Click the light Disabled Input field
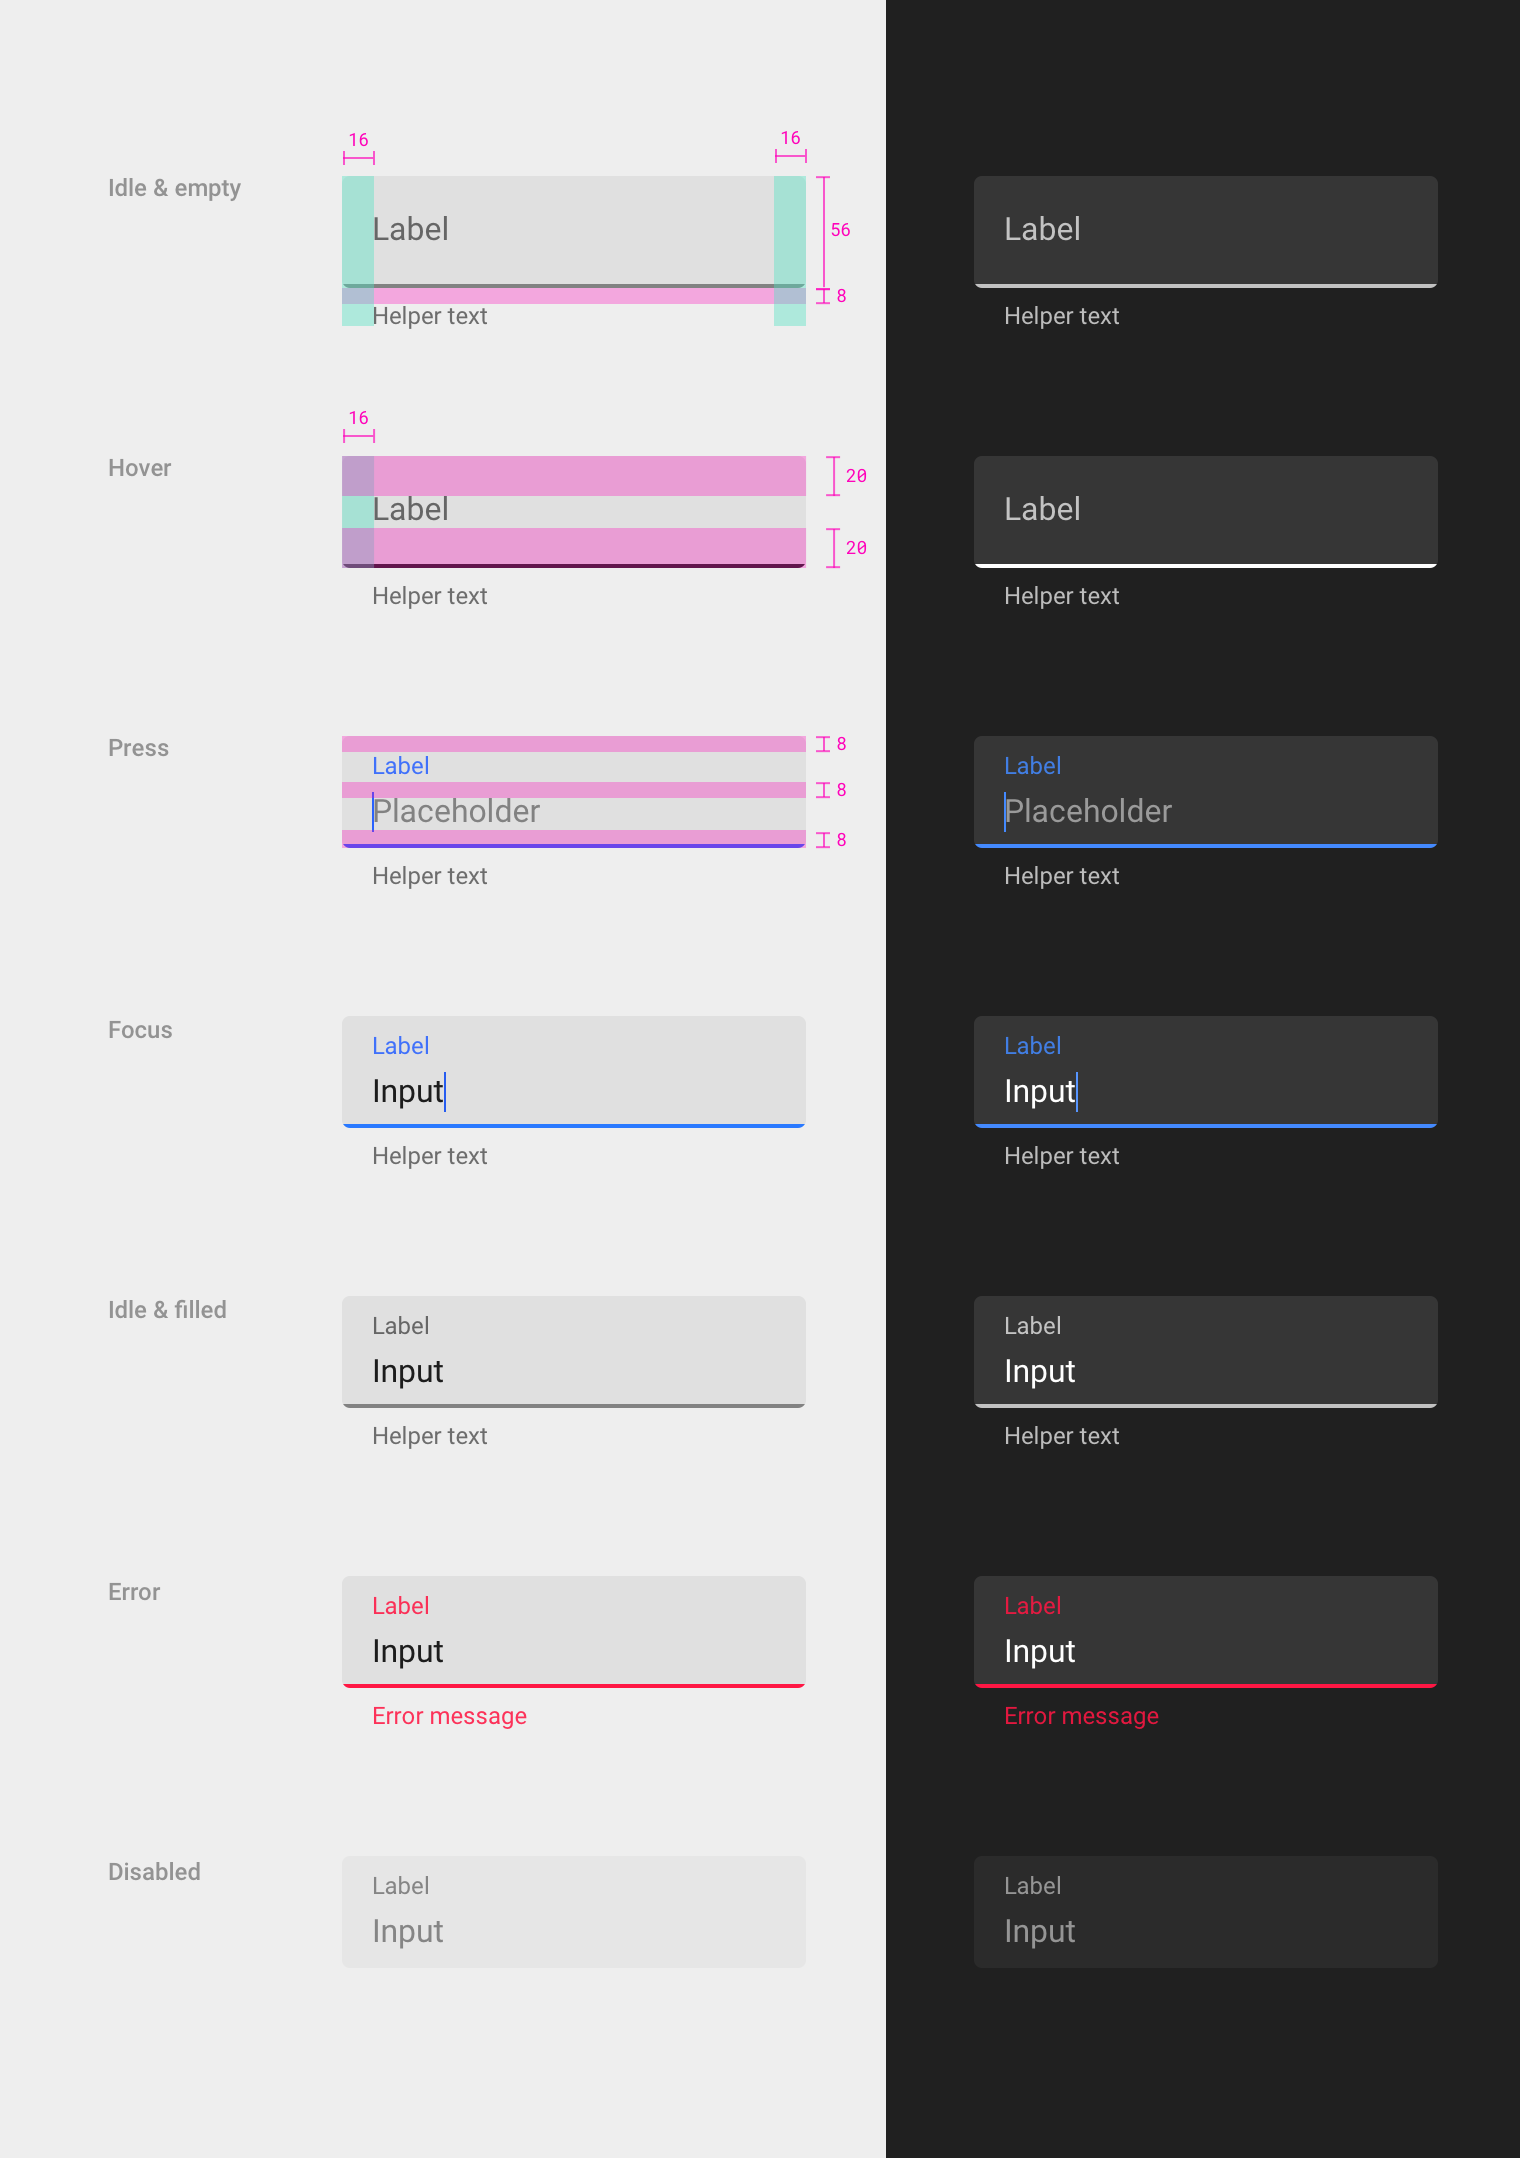This screenshot has height=2158, width=1520. (x=574, y=1912)
